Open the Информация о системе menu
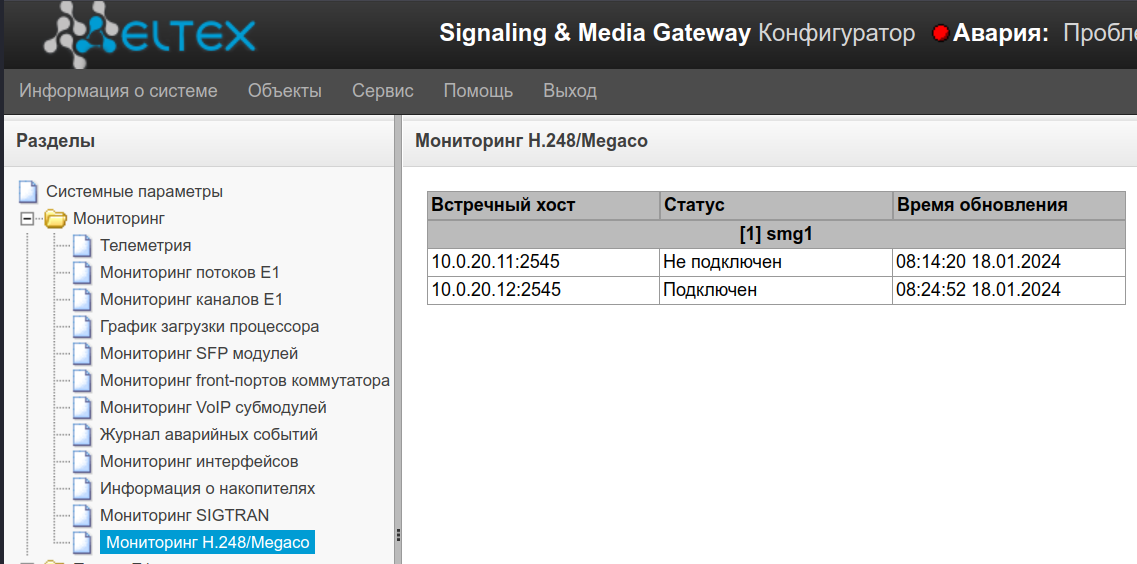This screenshot has width=1137, height=564. (x=118, y=91)
